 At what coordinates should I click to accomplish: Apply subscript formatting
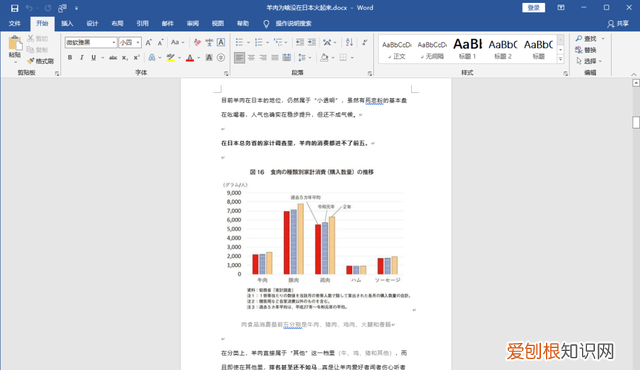(124, 58)
